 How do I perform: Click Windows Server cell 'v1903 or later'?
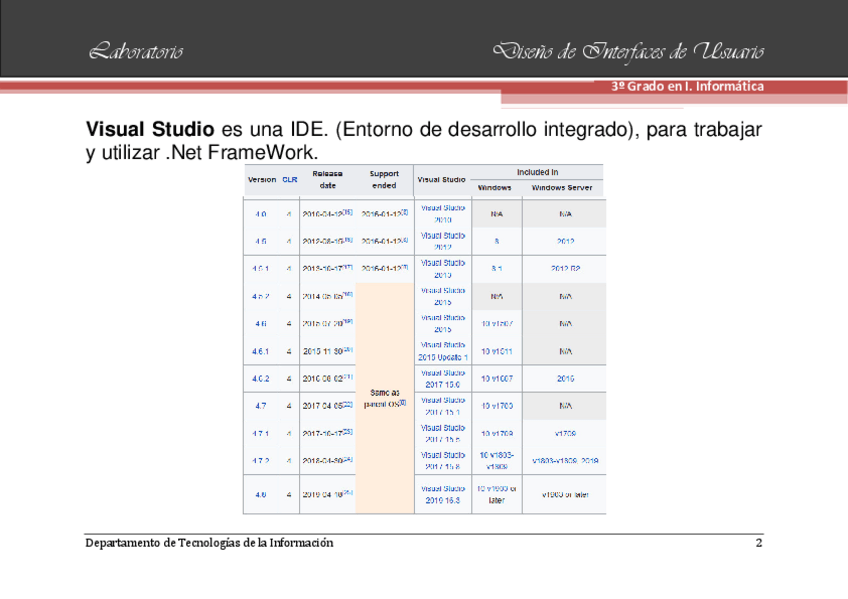(565, 495)
